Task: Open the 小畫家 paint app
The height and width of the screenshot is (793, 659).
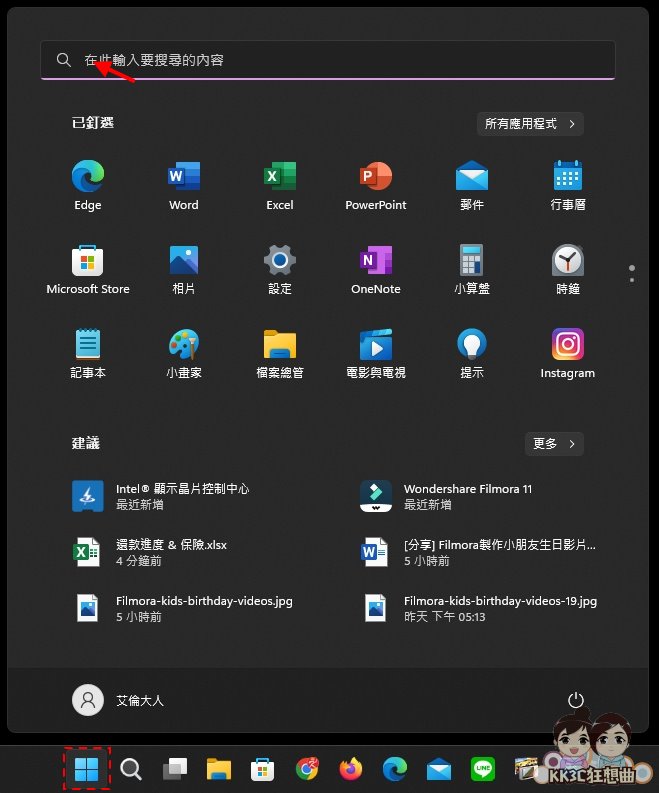Action: tap(184, 353)
